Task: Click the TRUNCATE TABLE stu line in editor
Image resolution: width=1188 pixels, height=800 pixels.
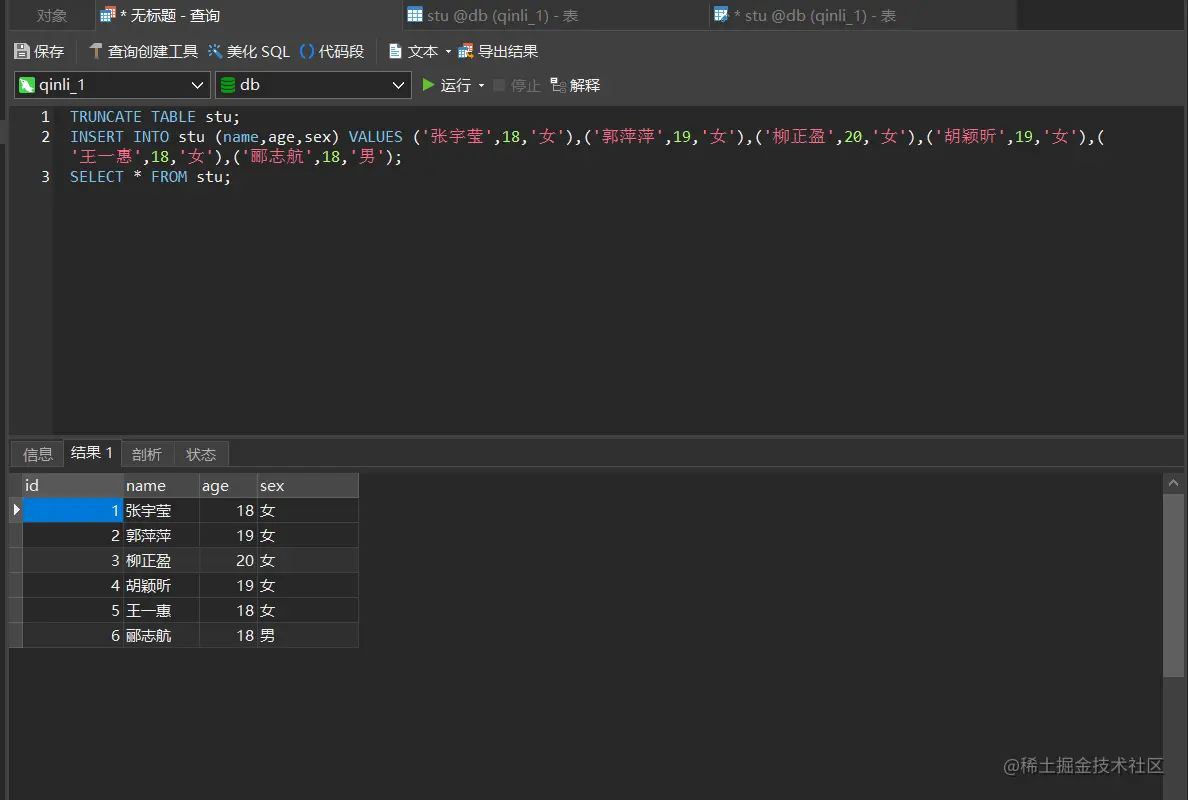Action: point(155,117)
